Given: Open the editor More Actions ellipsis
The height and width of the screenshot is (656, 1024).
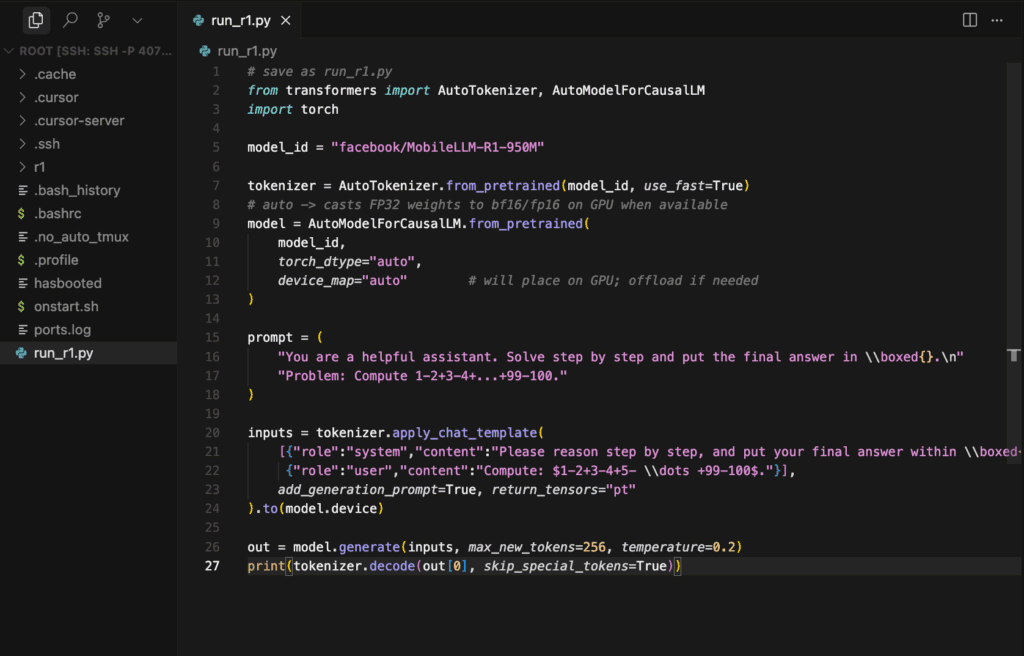Looking at the screenshot, I should point(997,20).
